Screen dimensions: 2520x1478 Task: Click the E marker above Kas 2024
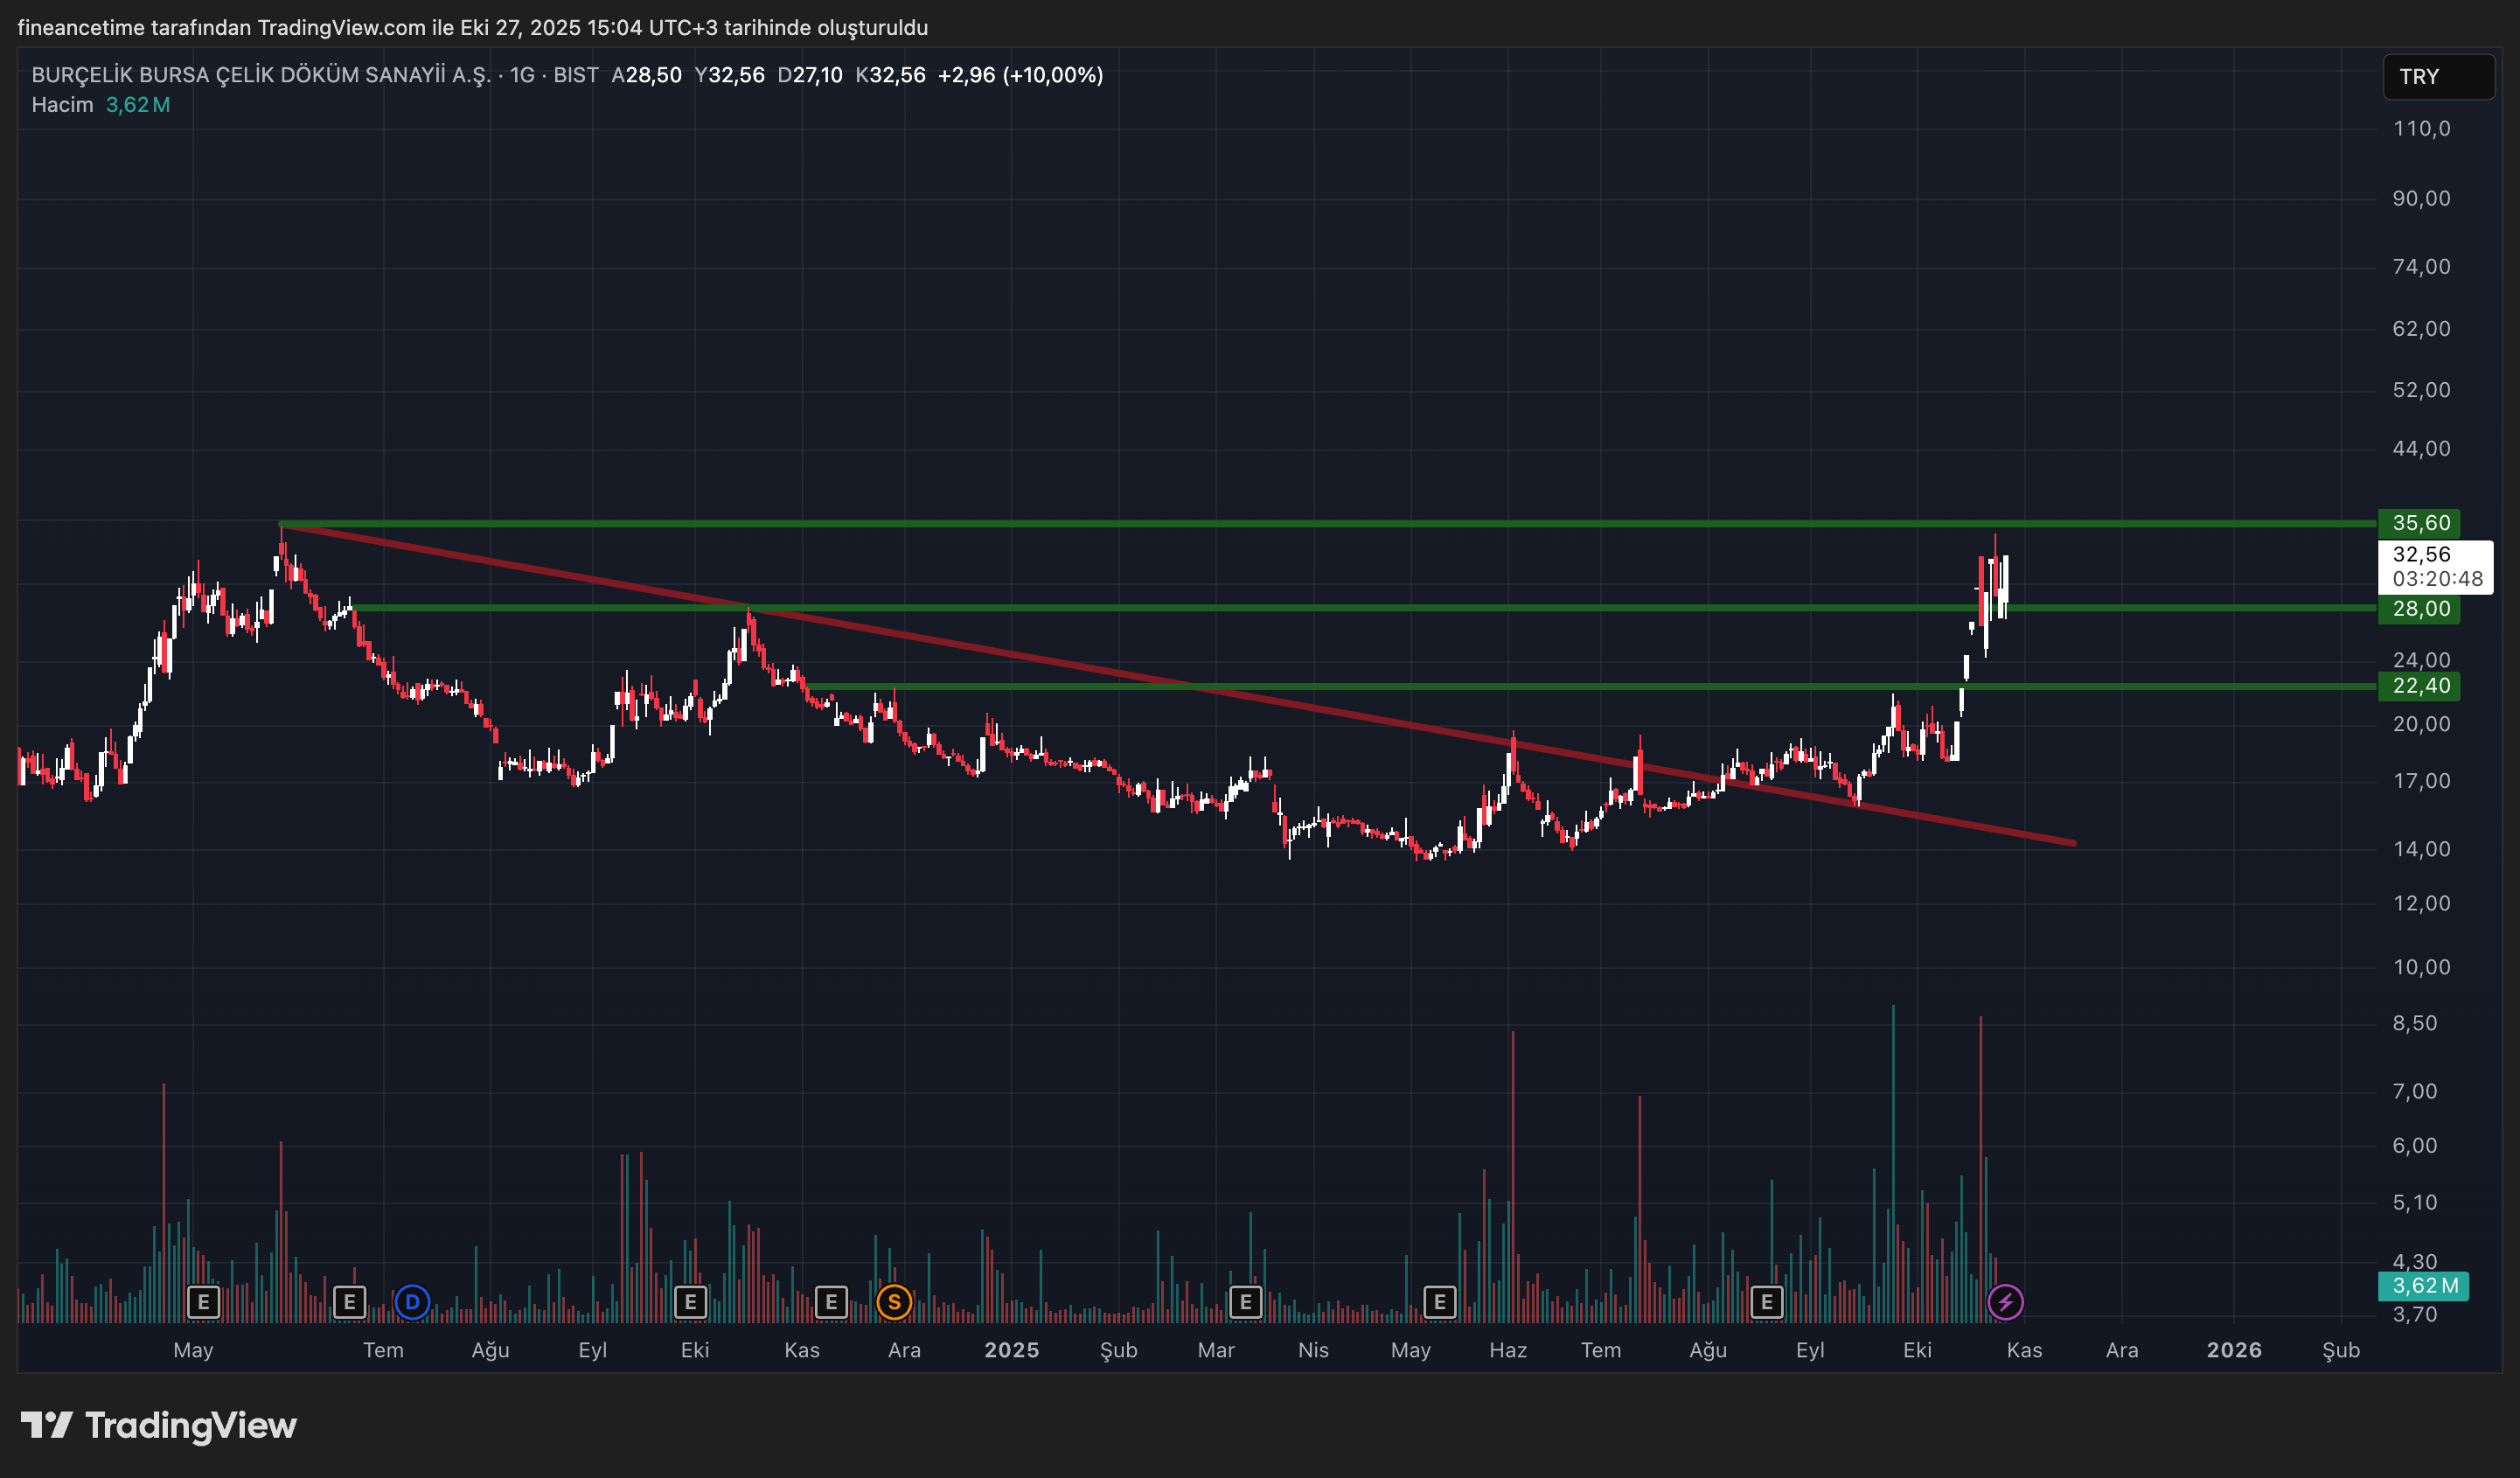(x=831, y=1302)
